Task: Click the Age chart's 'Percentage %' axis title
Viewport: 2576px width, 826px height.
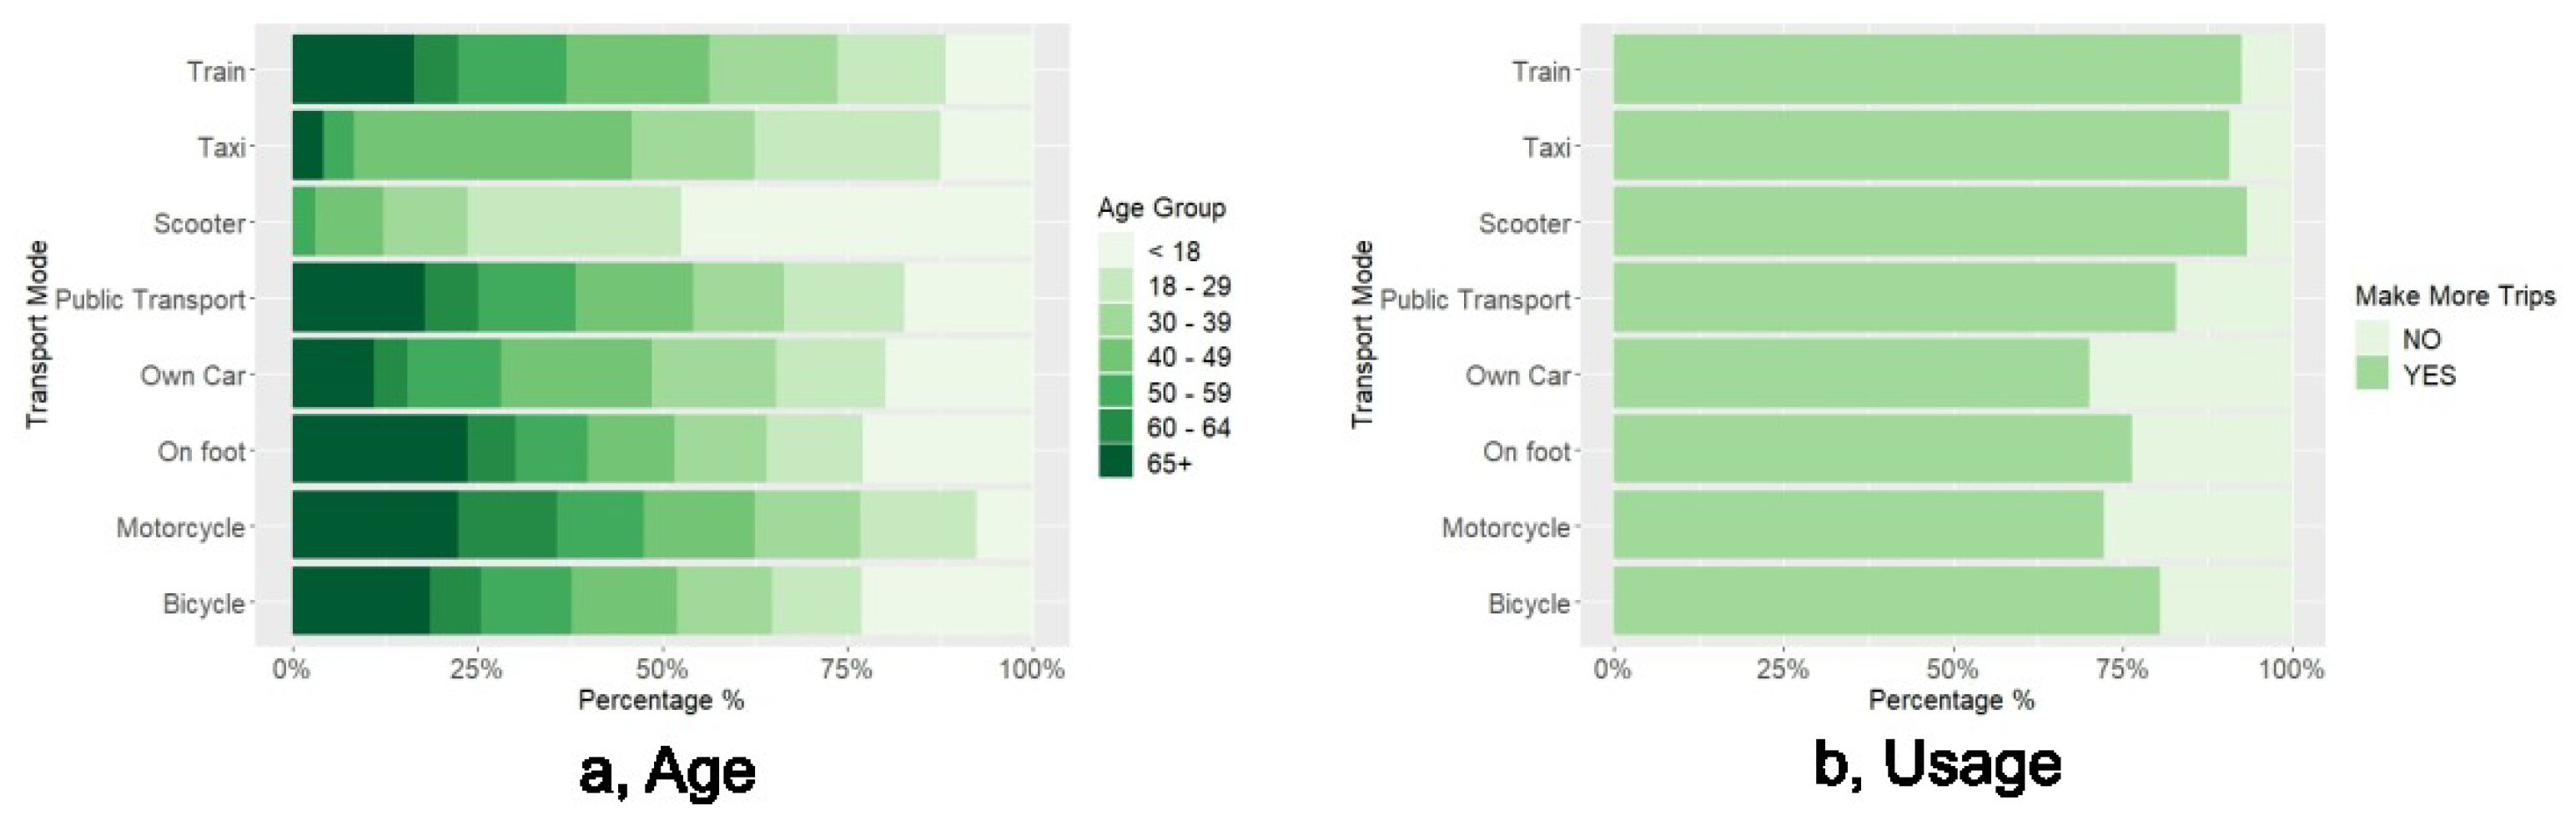Action: (x=661, y=700)
